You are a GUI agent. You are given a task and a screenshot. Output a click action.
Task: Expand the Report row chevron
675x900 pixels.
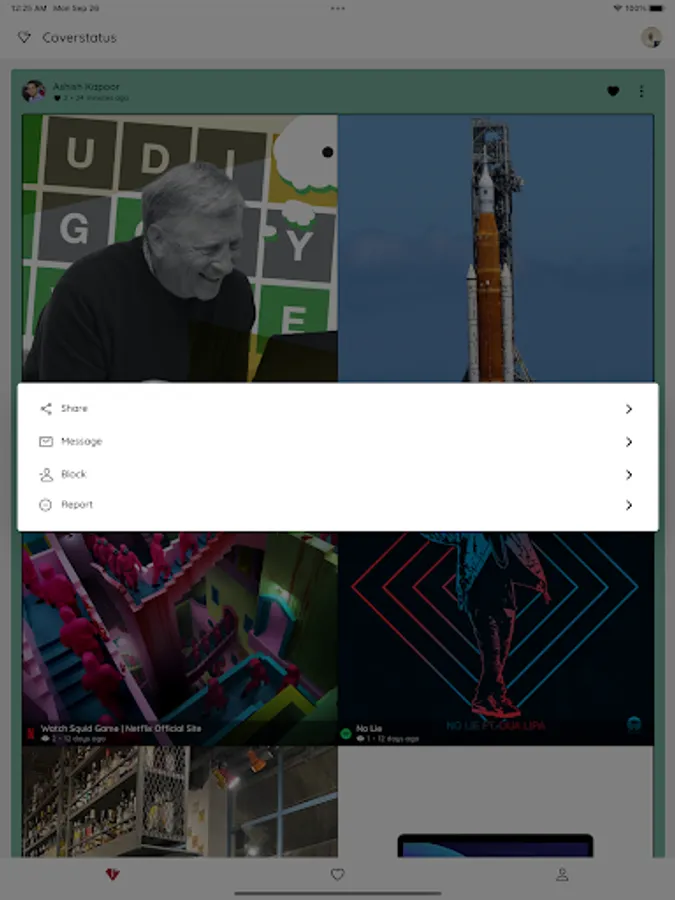(x=629, y=505)
